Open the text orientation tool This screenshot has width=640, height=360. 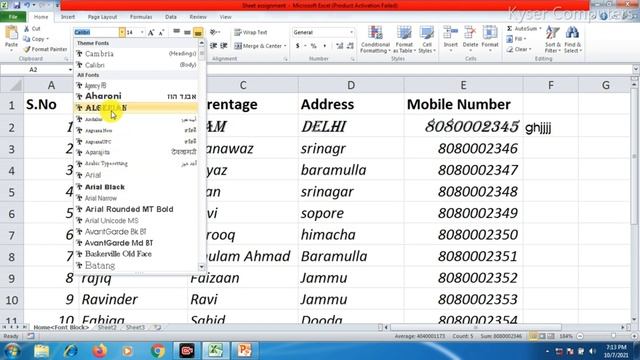pos(214,32)
